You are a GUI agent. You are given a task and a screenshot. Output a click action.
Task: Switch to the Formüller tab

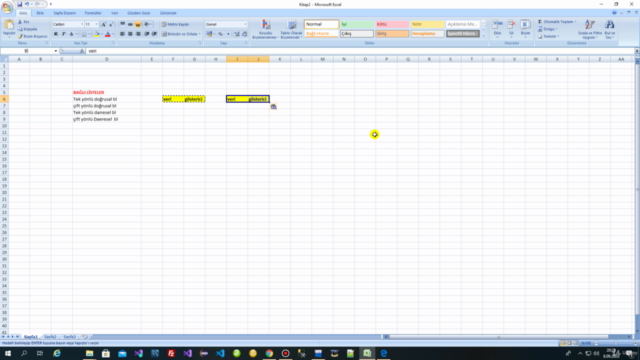tap(93, 13)
